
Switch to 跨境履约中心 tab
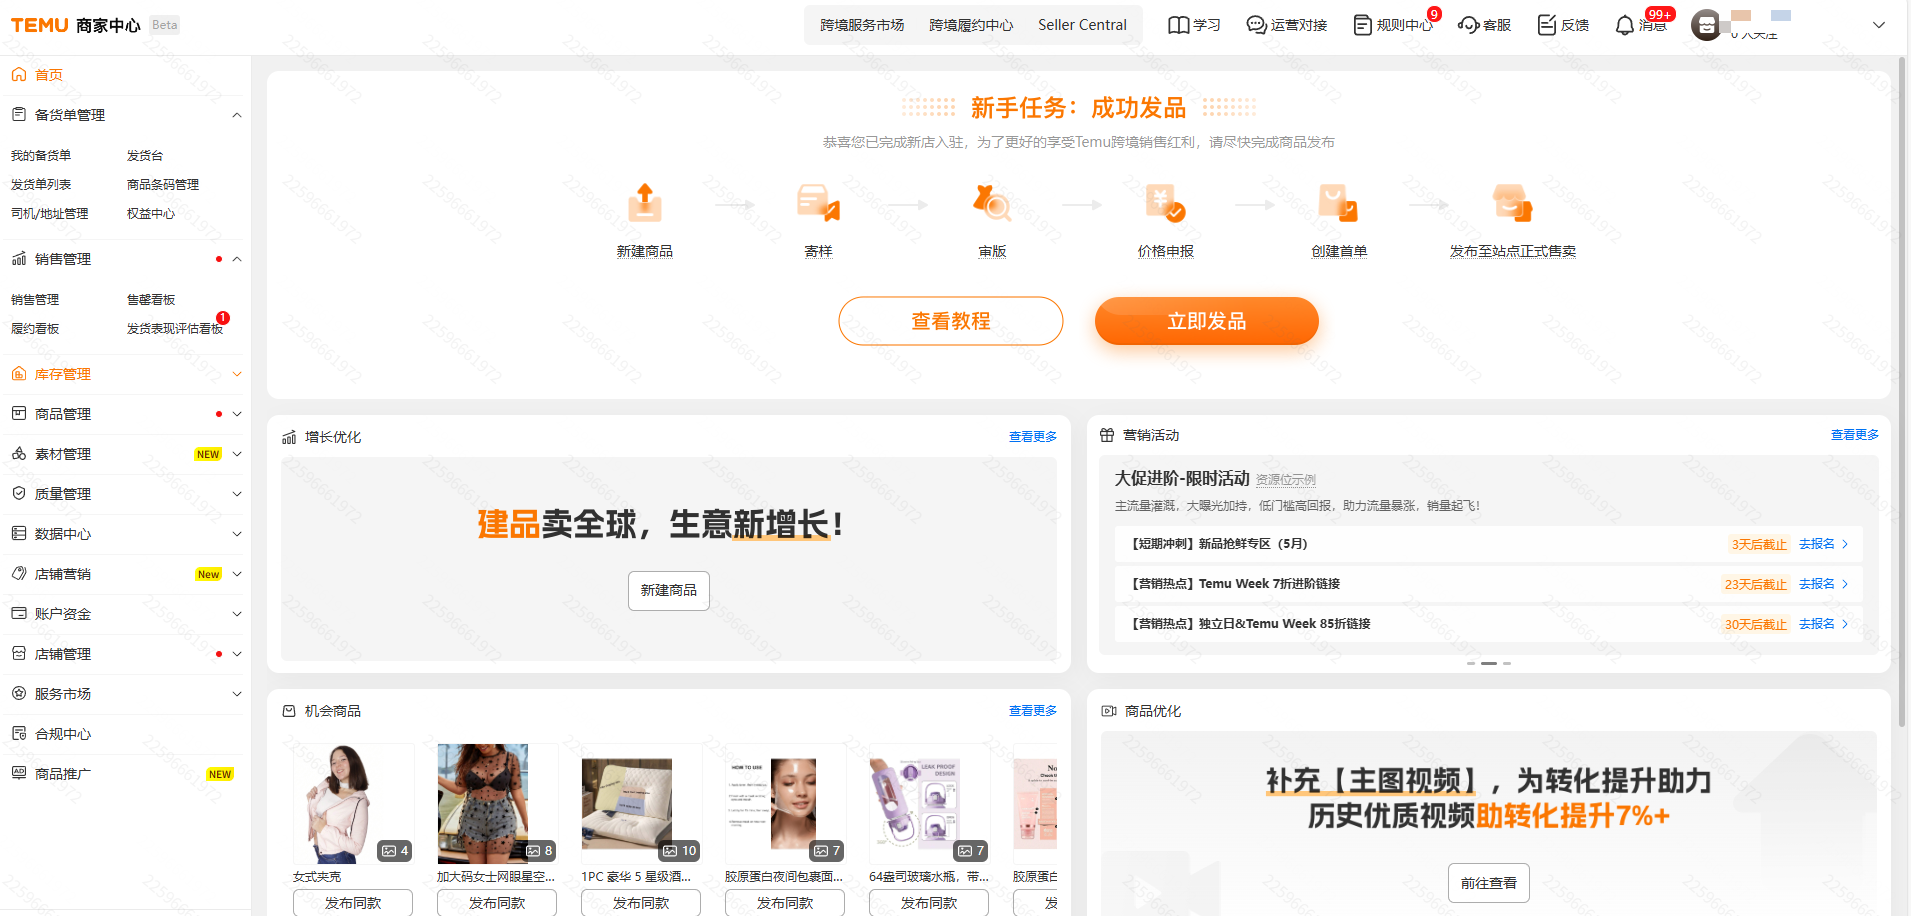click(x=971, y=25)
